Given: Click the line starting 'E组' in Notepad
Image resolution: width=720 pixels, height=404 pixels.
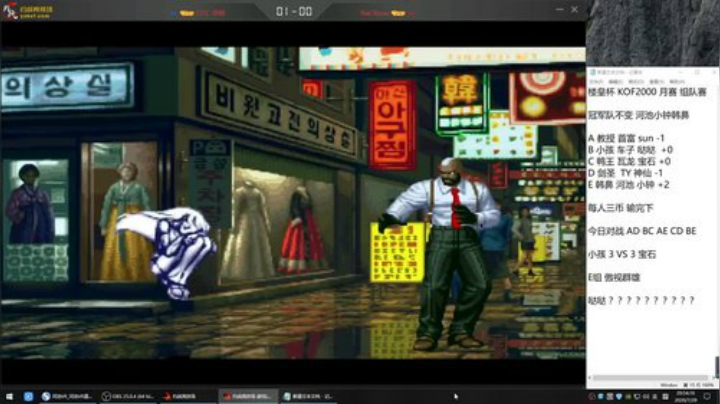Looking at the screenshot, I should [x=614, y=277].
